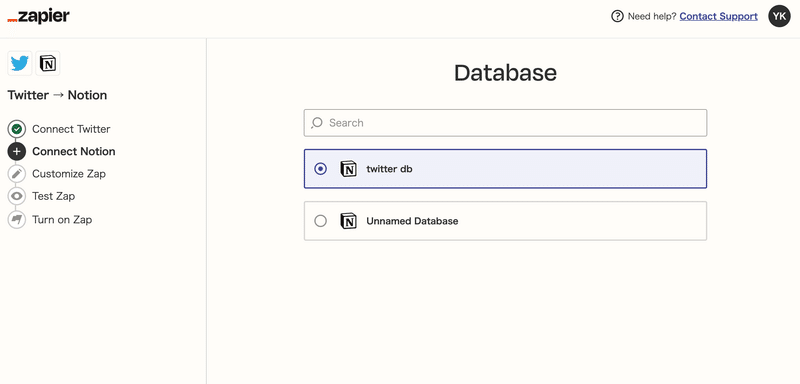Click the flag icon for Turn on Zap
800x384 pixels.
16,220
